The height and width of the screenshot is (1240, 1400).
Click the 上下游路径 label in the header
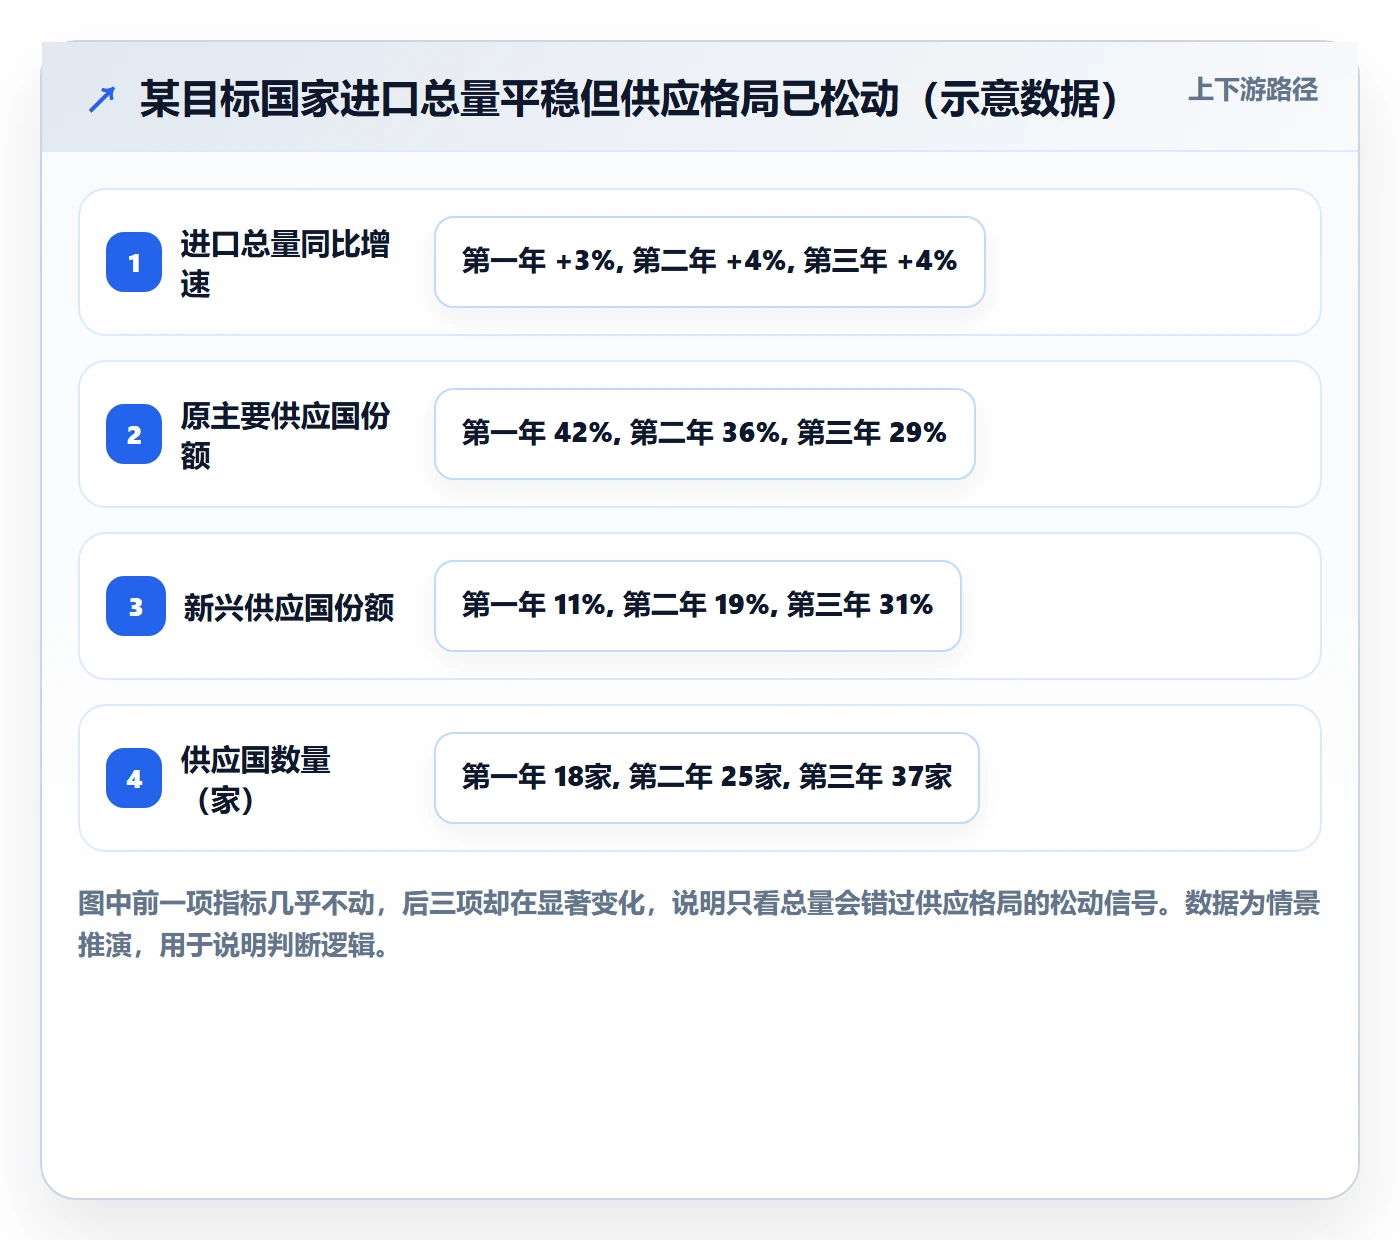tap(1253, 90)
